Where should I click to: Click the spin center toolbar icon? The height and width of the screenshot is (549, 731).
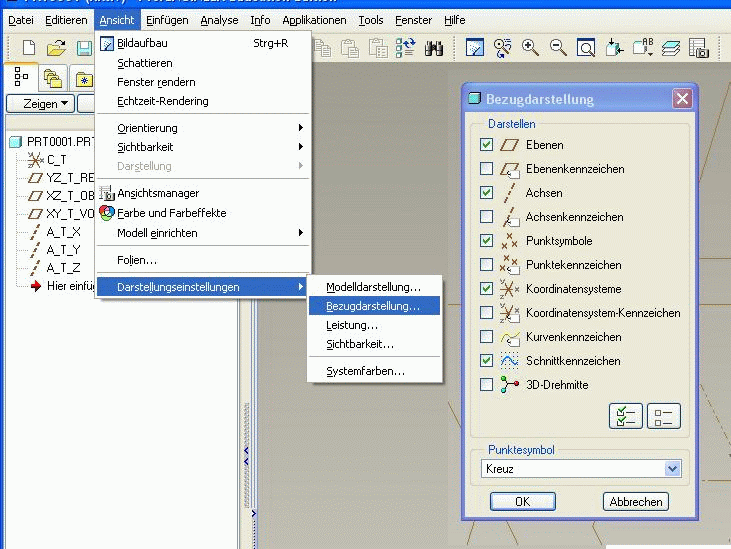pyautogui.click(x=503, y=48)
